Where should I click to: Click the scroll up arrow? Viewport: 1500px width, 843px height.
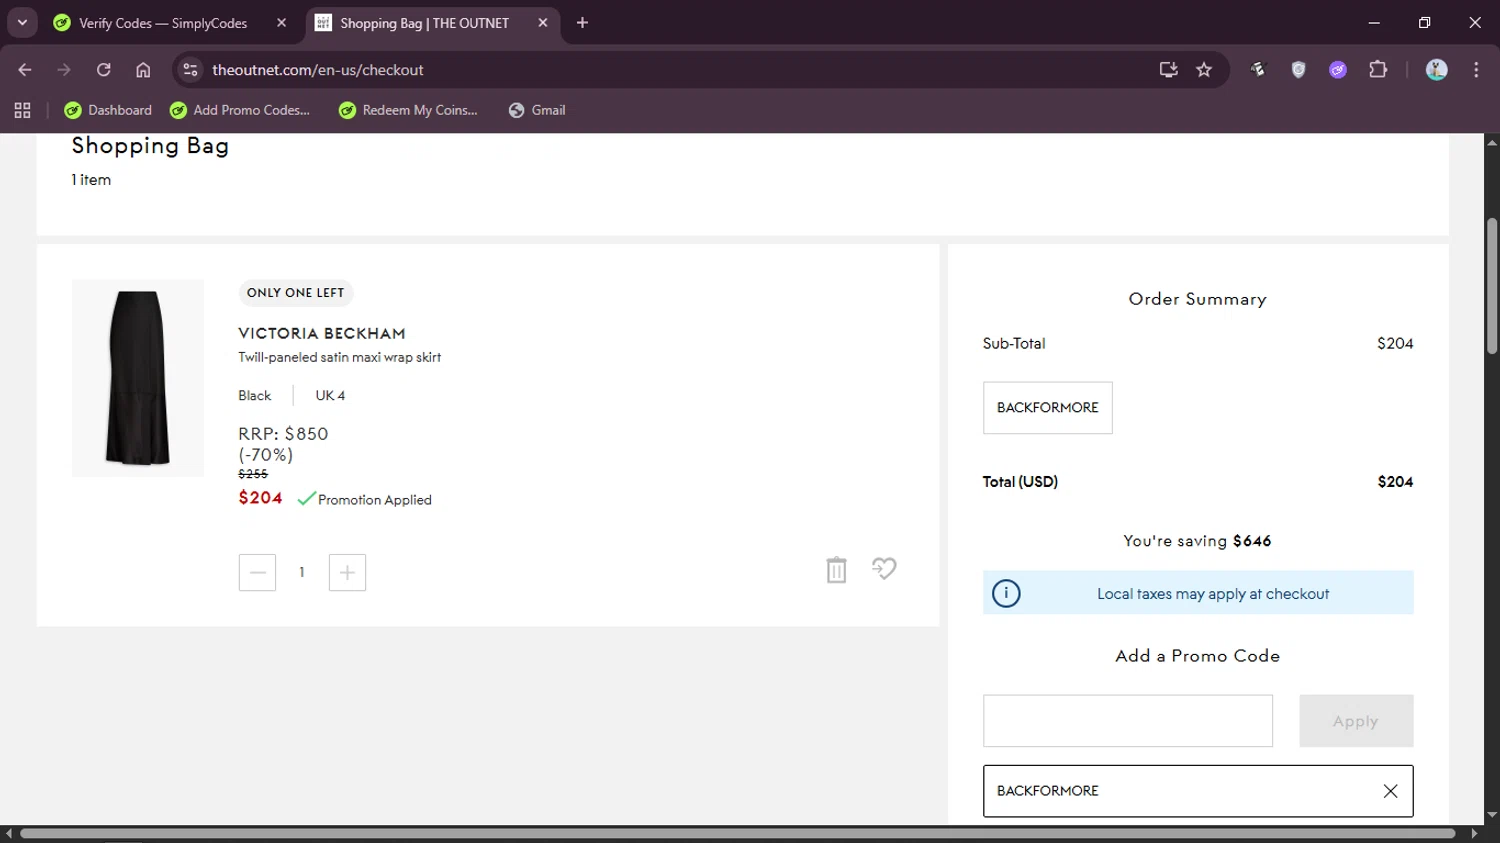(1491, 142)
